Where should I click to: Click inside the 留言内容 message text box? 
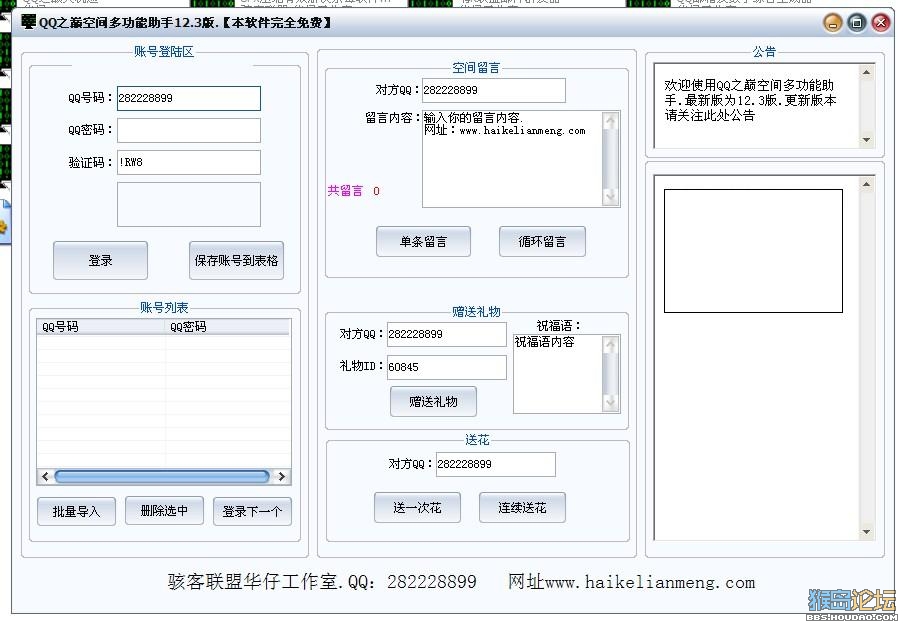[512, 159]
